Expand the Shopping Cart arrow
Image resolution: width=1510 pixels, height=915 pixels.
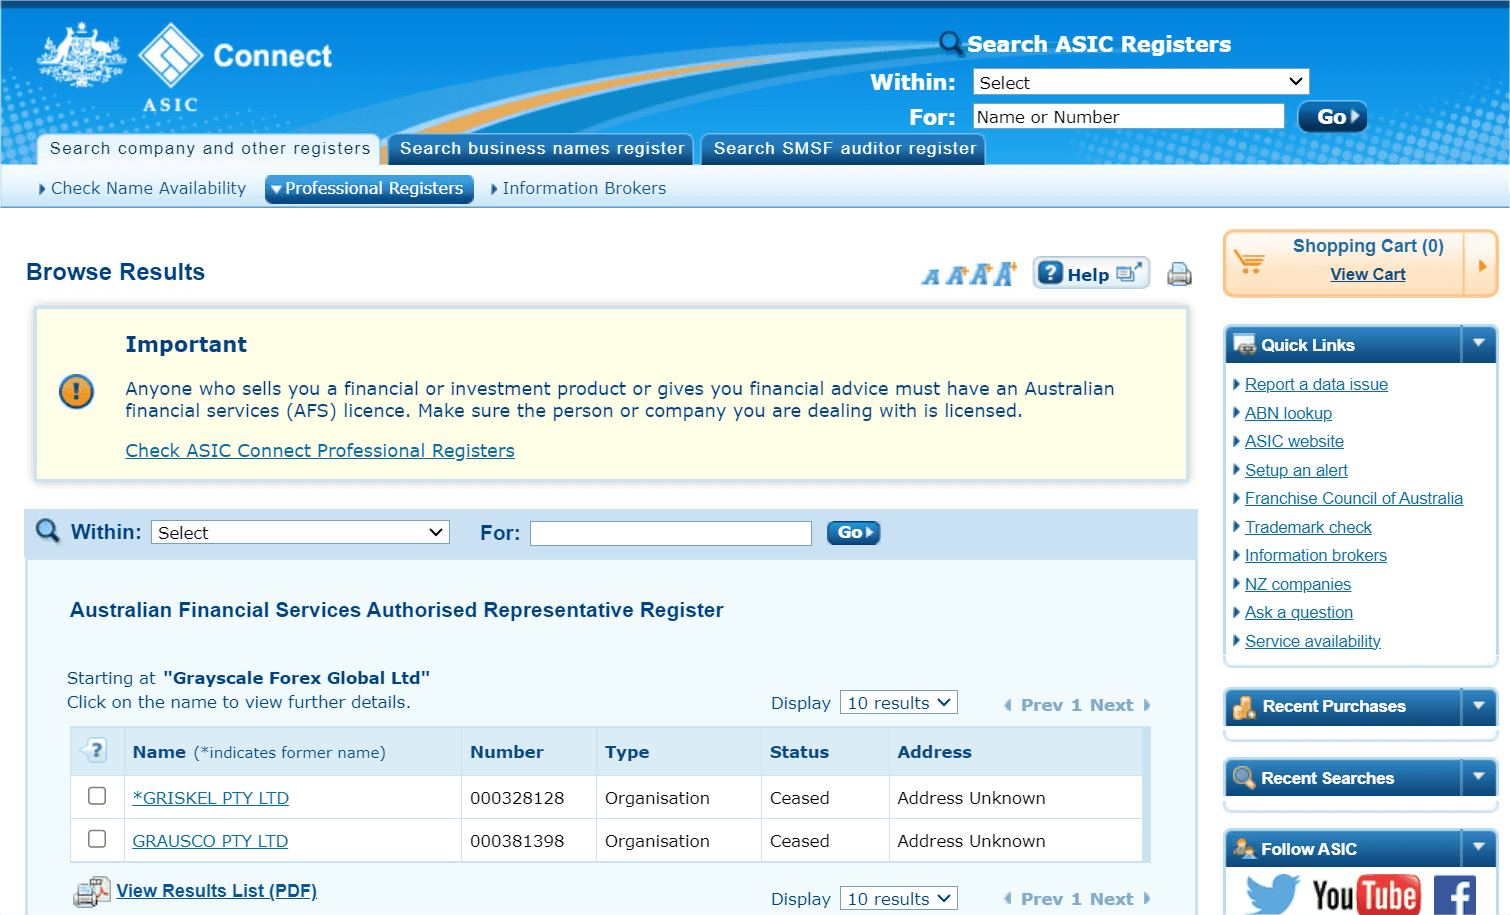1482,265
